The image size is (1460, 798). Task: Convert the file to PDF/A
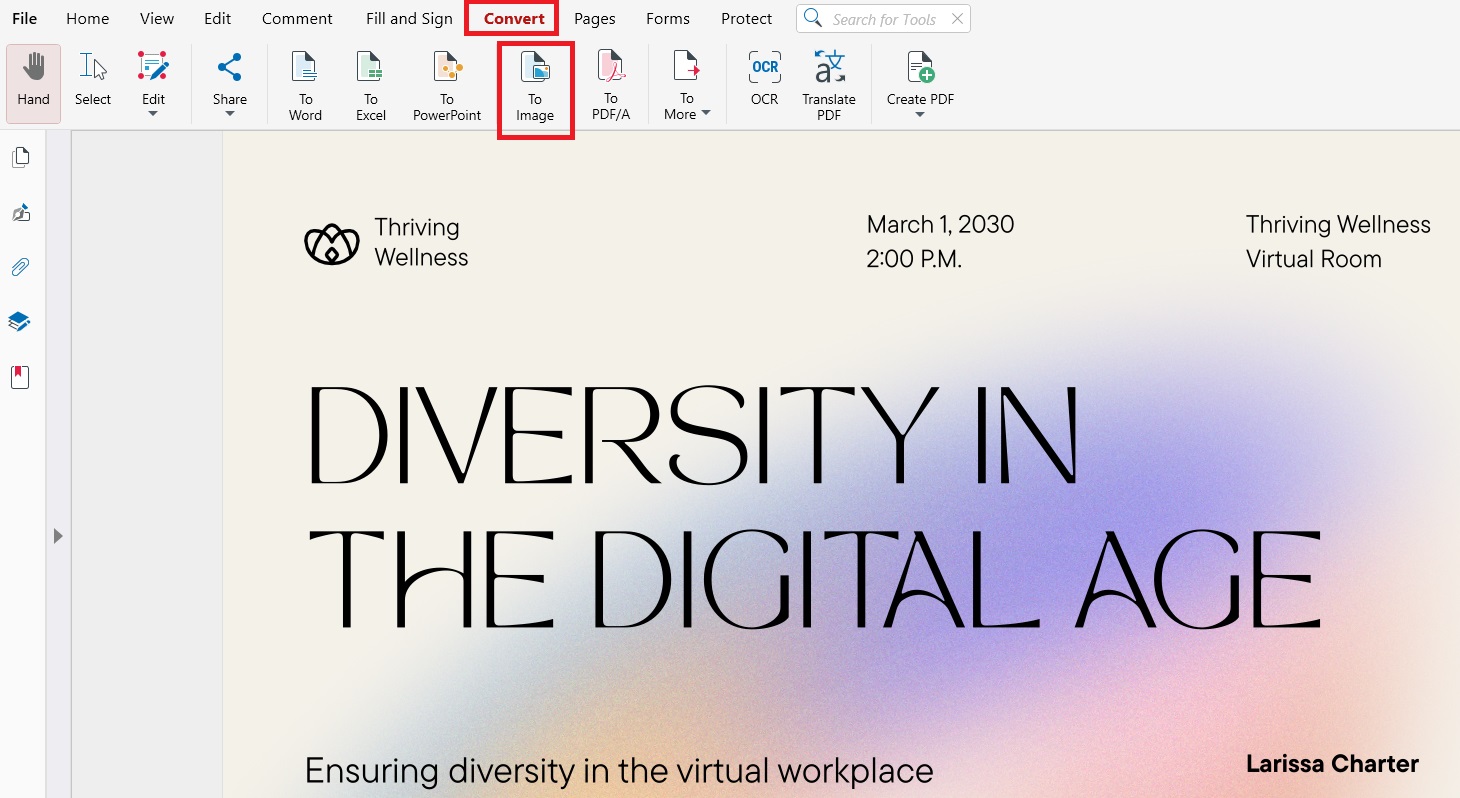click(610, 82)
